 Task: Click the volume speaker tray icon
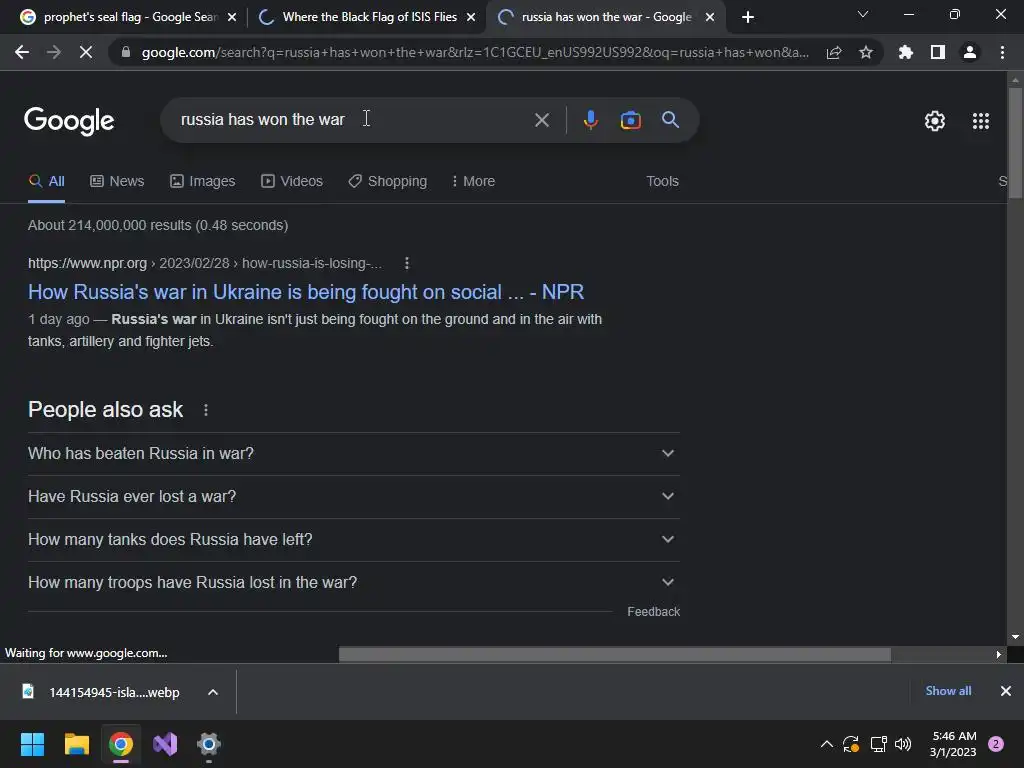(x=903, y=744)
